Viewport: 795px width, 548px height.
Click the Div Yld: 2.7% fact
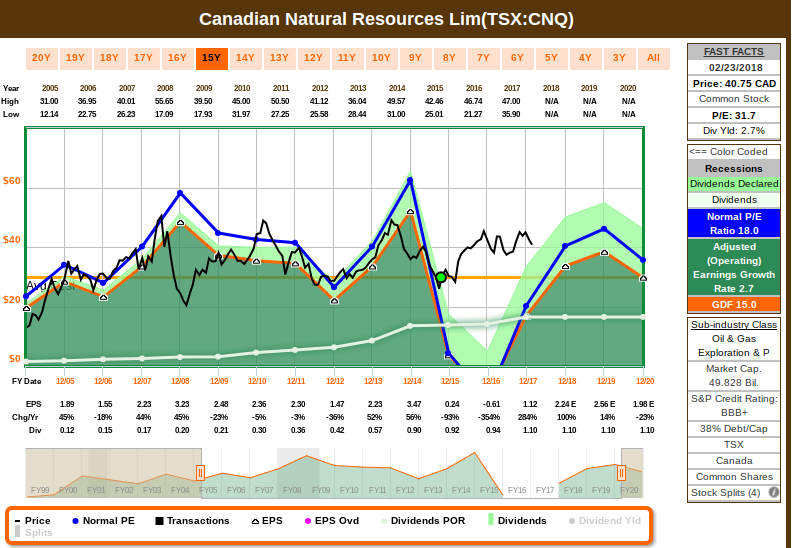tap(734, 131)
